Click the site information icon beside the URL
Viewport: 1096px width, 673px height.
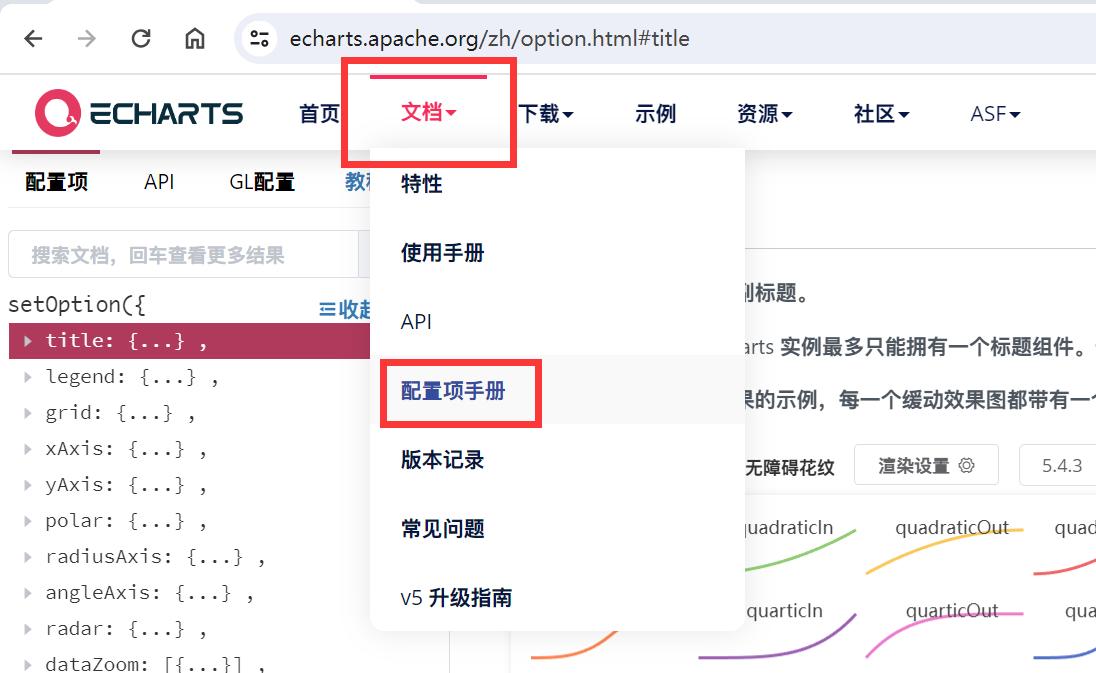pos(259,38)
